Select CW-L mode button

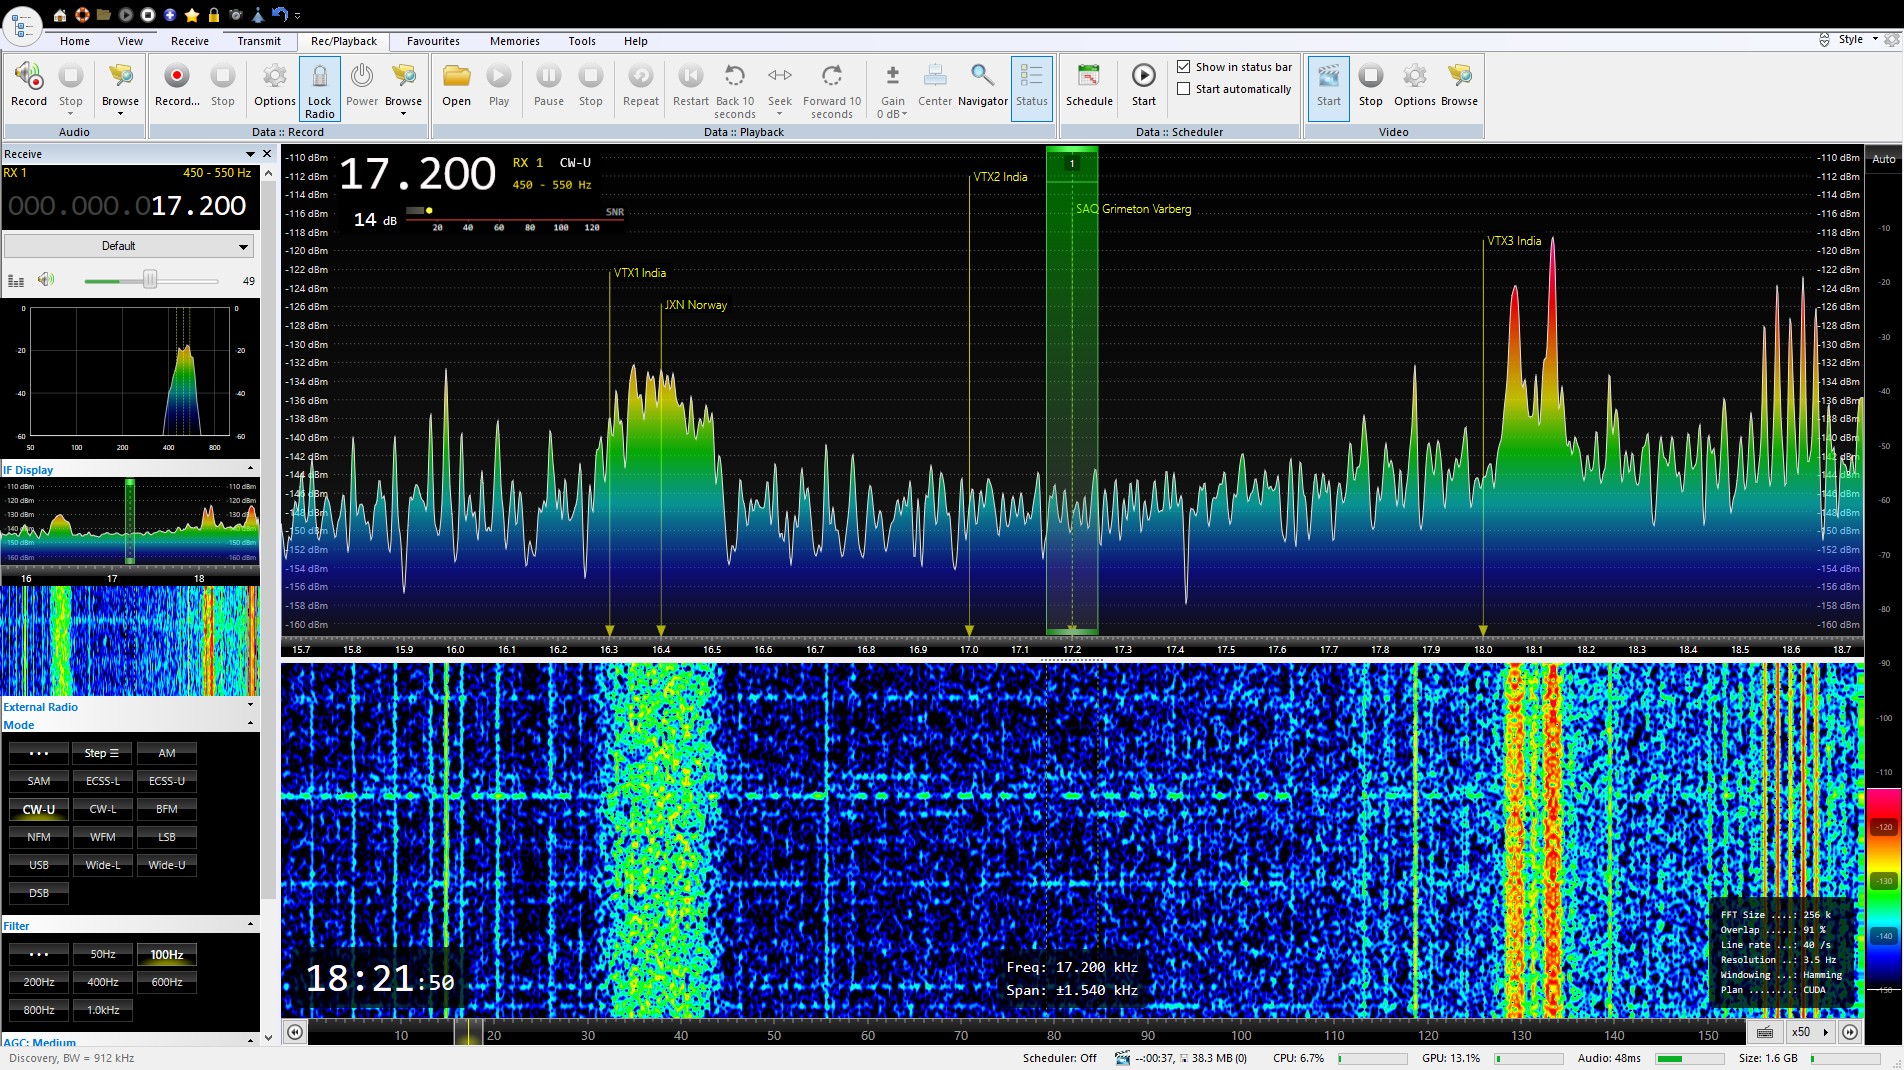click(x=103, y=809)
